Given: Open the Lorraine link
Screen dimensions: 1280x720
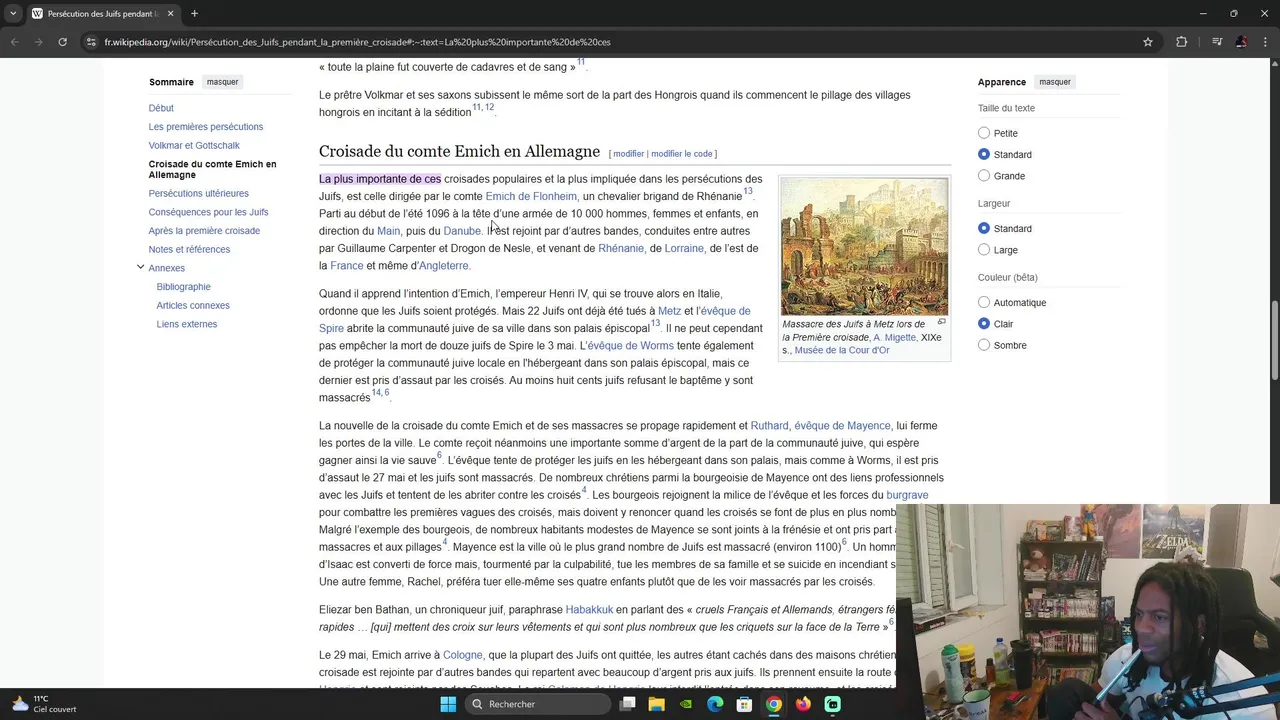Looking at the screenshot, I should 684,248.
